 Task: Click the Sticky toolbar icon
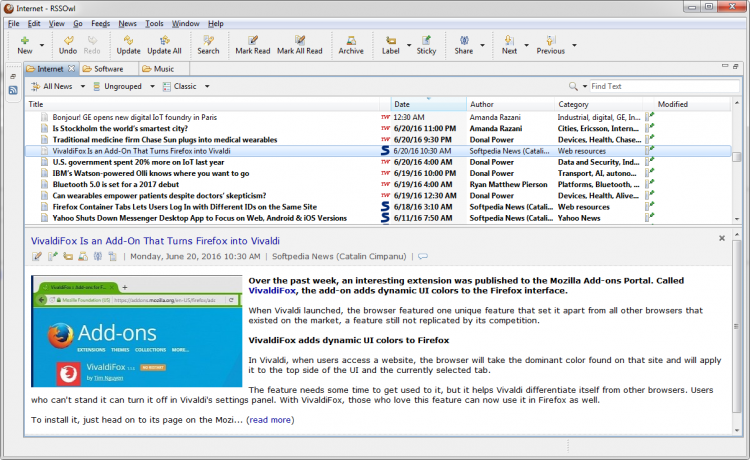(426, 40)
